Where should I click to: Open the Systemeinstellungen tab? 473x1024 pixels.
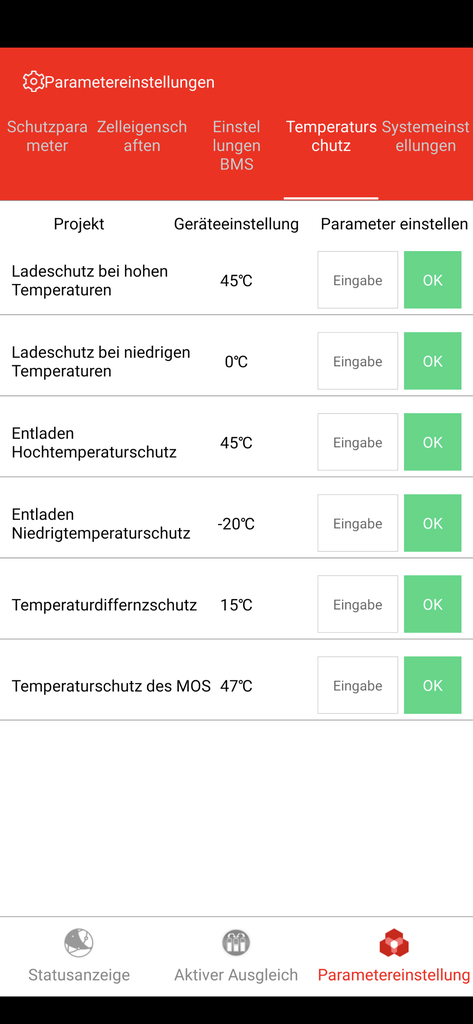coord(425,136)
